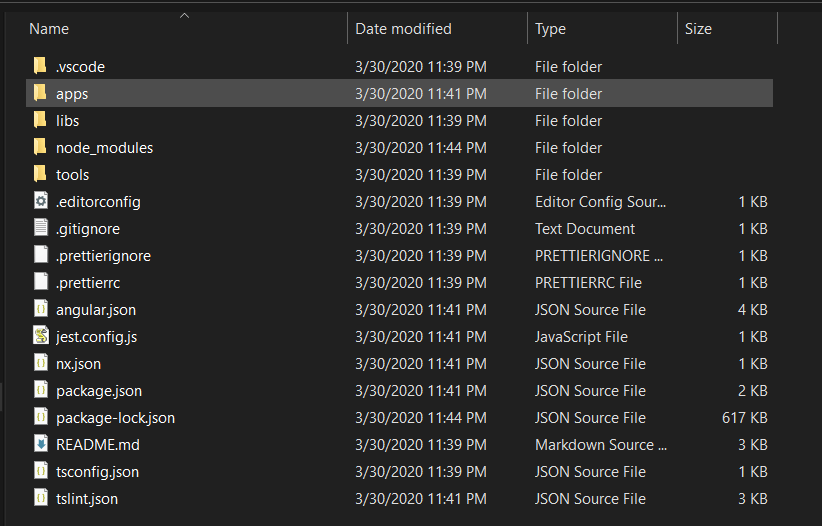Click the tslint.json file name
822x526 pixels.
click(x=86, y=498)
